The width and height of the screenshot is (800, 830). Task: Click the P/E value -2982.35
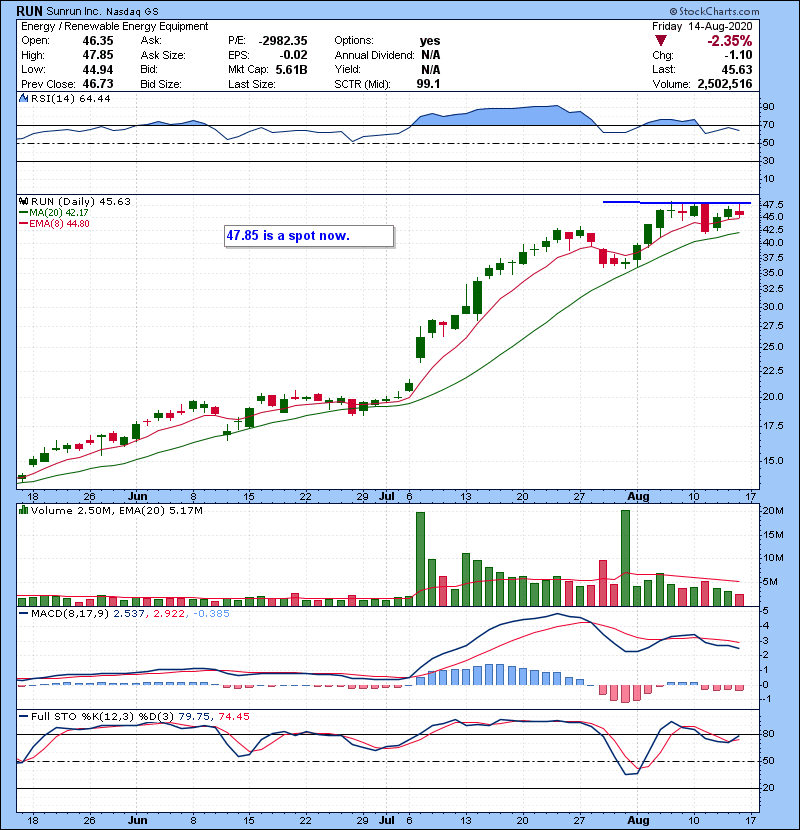point(283,41)
